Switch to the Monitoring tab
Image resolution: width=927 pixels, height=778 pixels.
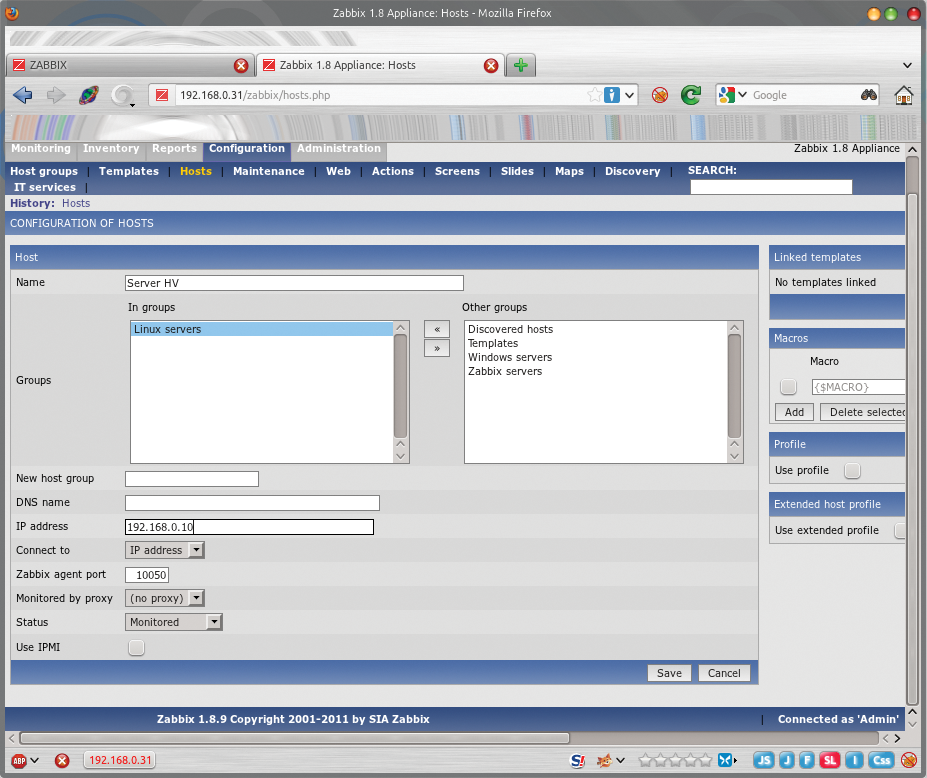tap(40, 148)
